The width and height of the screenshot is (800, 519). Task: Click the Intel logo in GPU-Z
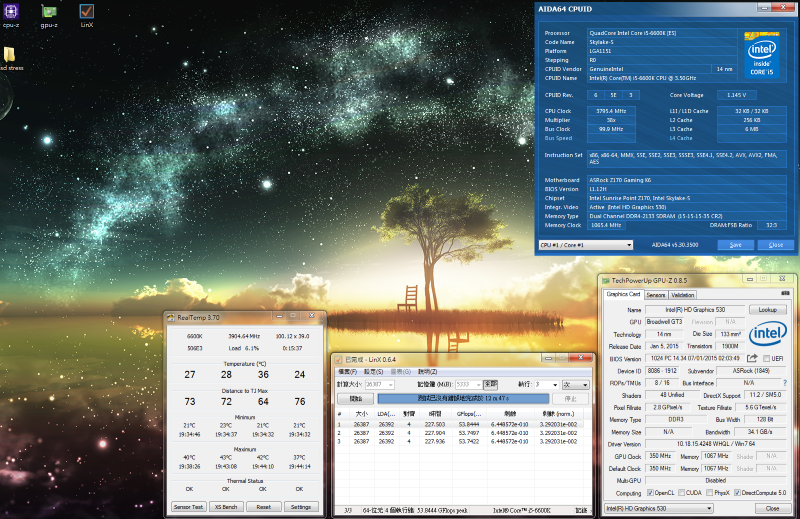click(768, 333)
